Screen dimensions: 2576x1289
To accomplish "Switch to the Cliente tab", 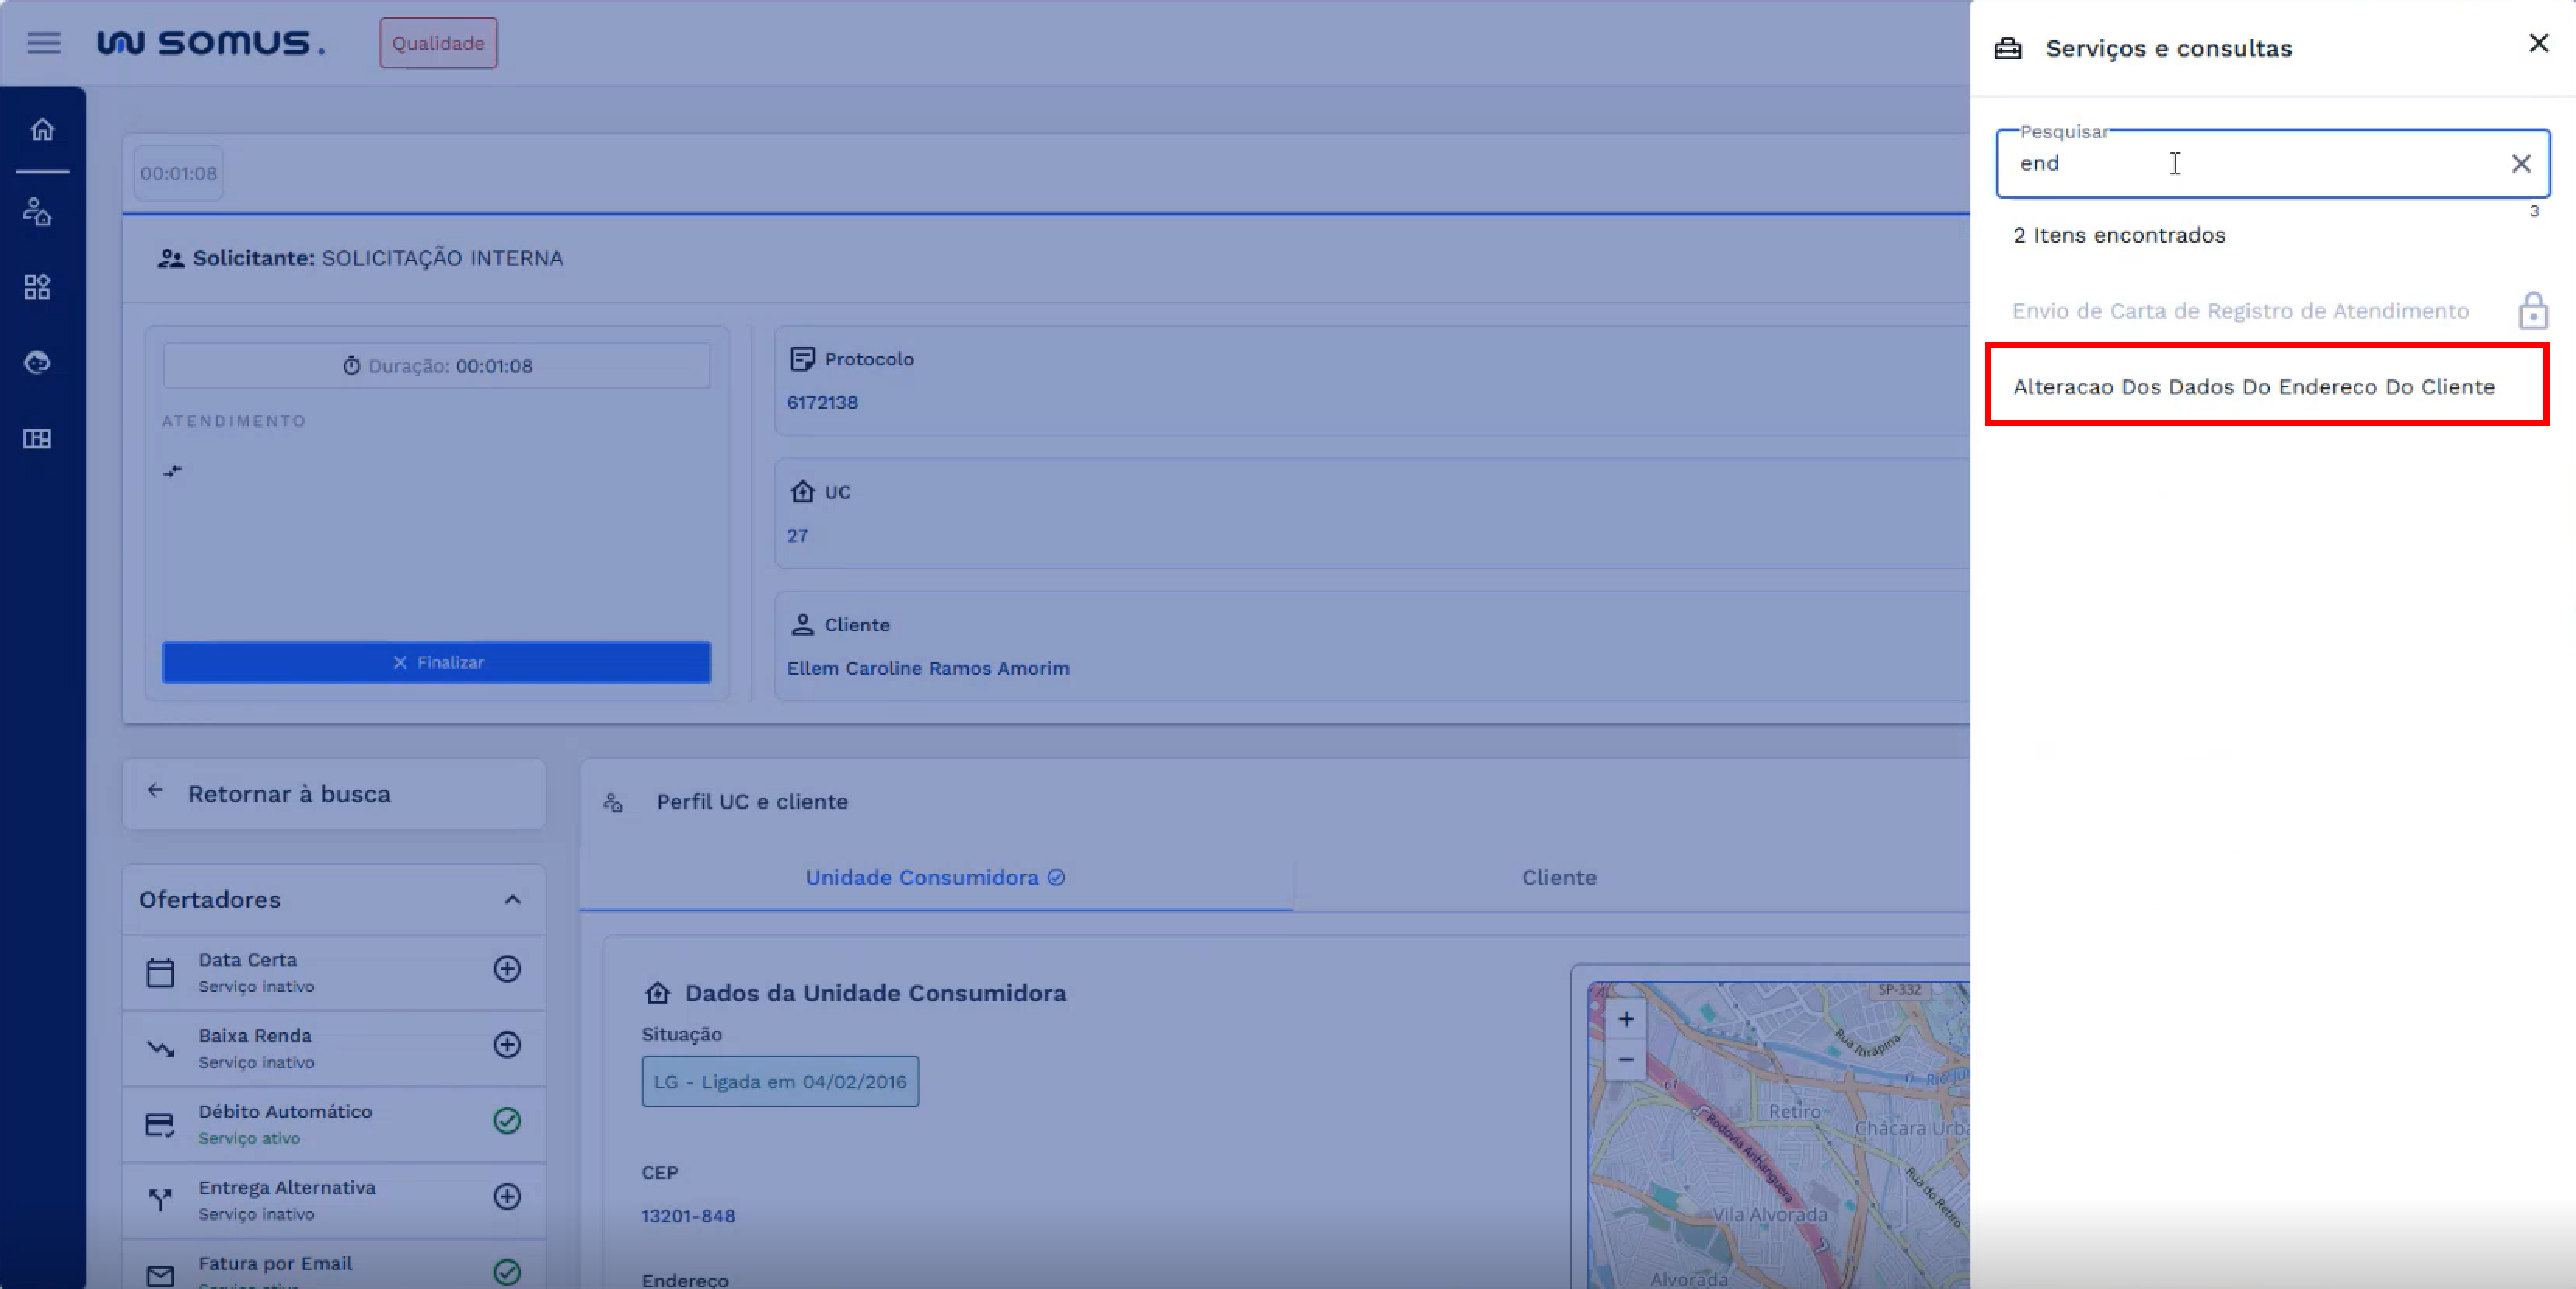I will tap(1558, 878).
